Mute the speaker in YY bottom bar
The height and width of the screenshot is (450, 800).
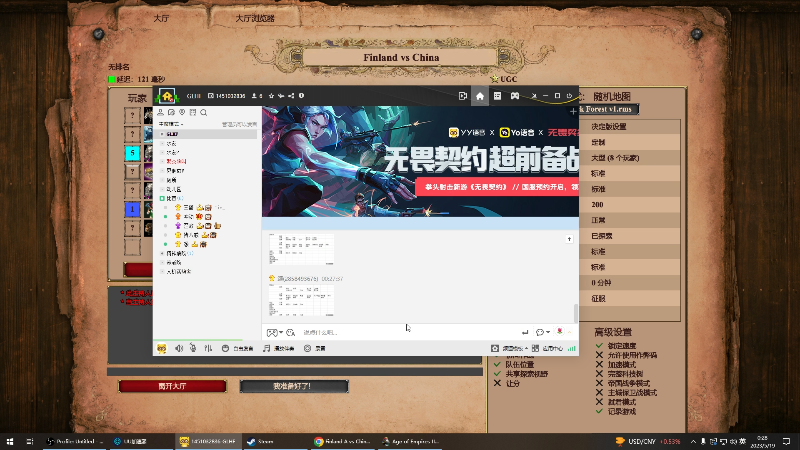click(179, 348)
